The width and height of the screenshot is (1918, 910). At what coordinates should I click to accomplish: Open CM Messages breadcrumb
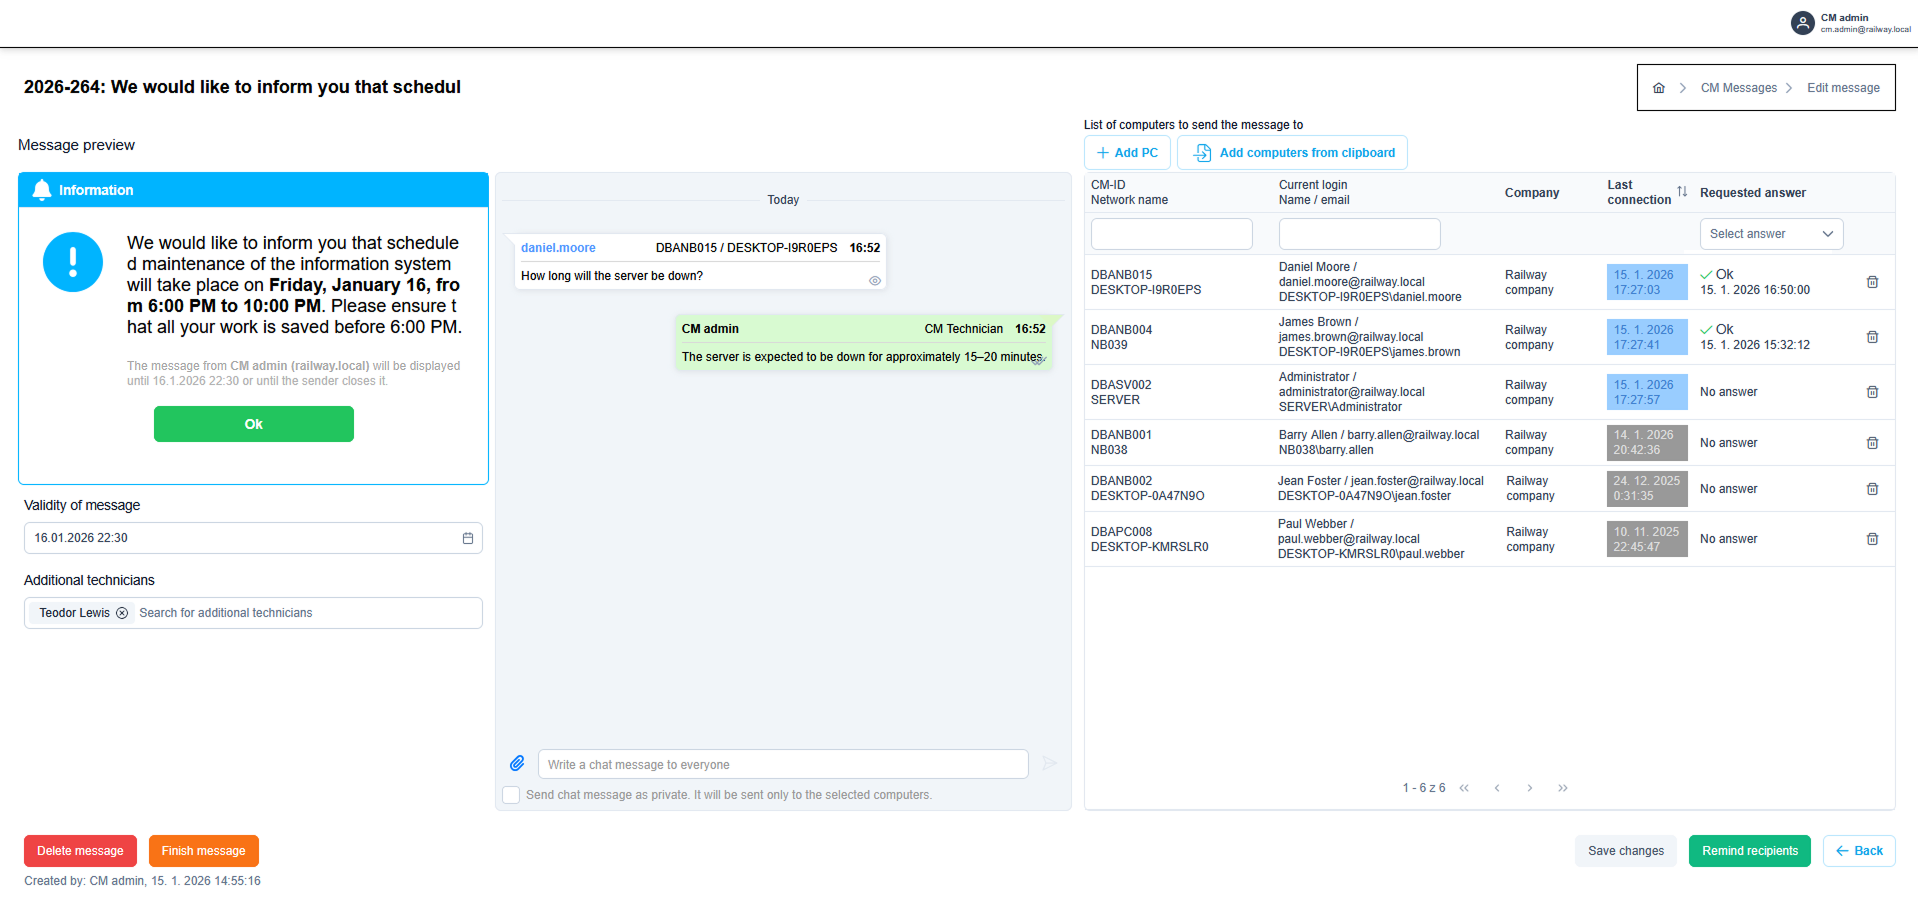click(1739, 88)
